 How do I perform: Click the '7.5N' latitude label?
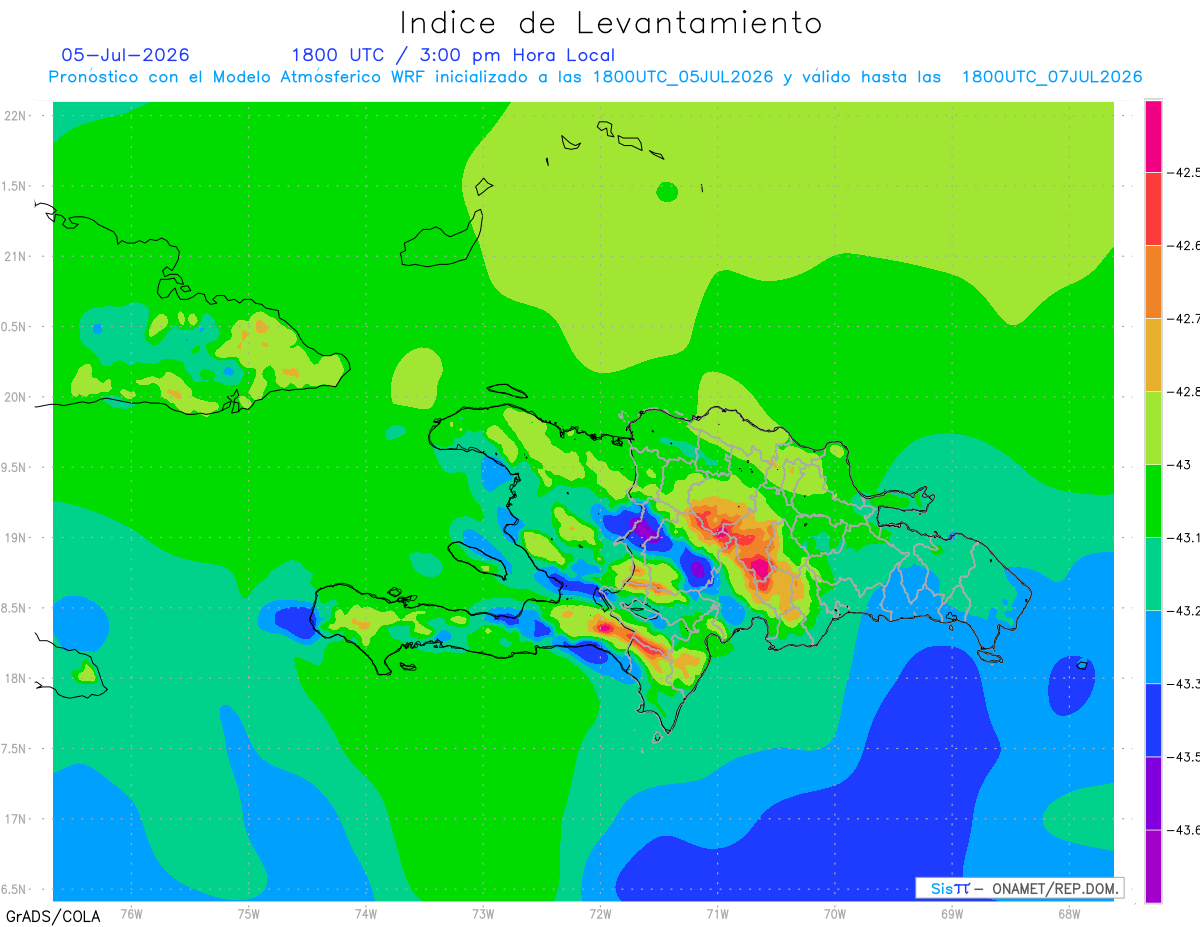pos(15,749)
